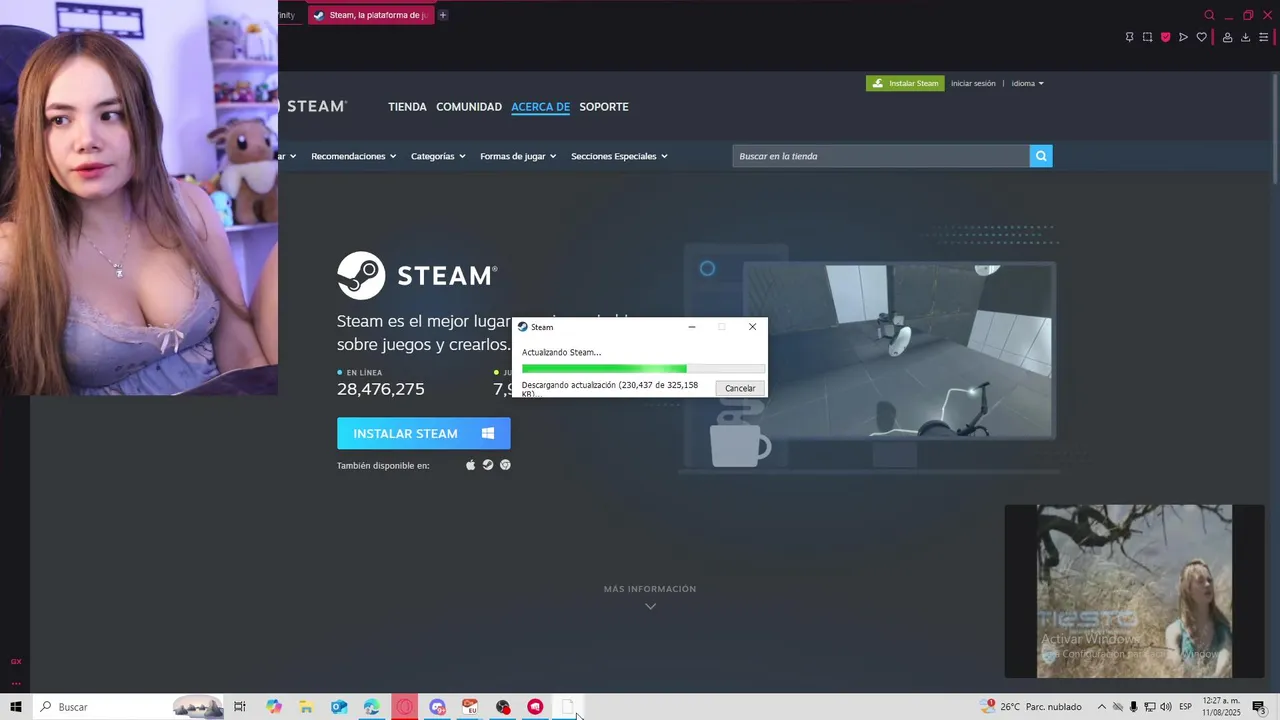Open browser downloads icon
This screenshot has width=1280, height=720.
tap(1245, 37)
